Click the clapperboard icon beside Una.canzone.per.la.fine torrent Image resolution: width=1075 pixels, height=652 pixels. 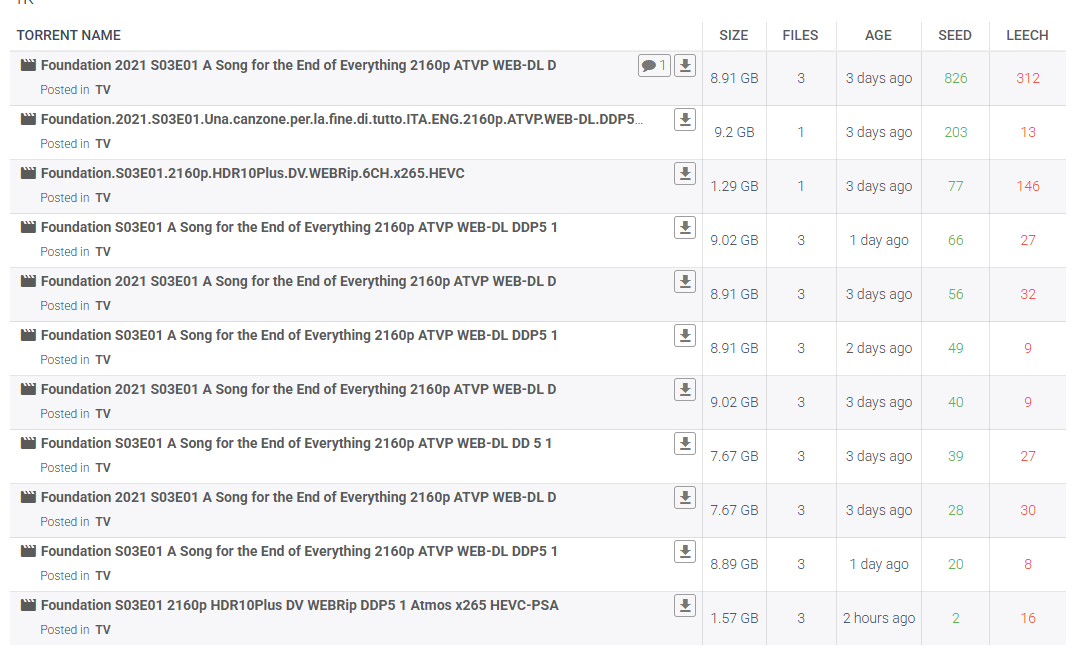click(x=28, y=119)
